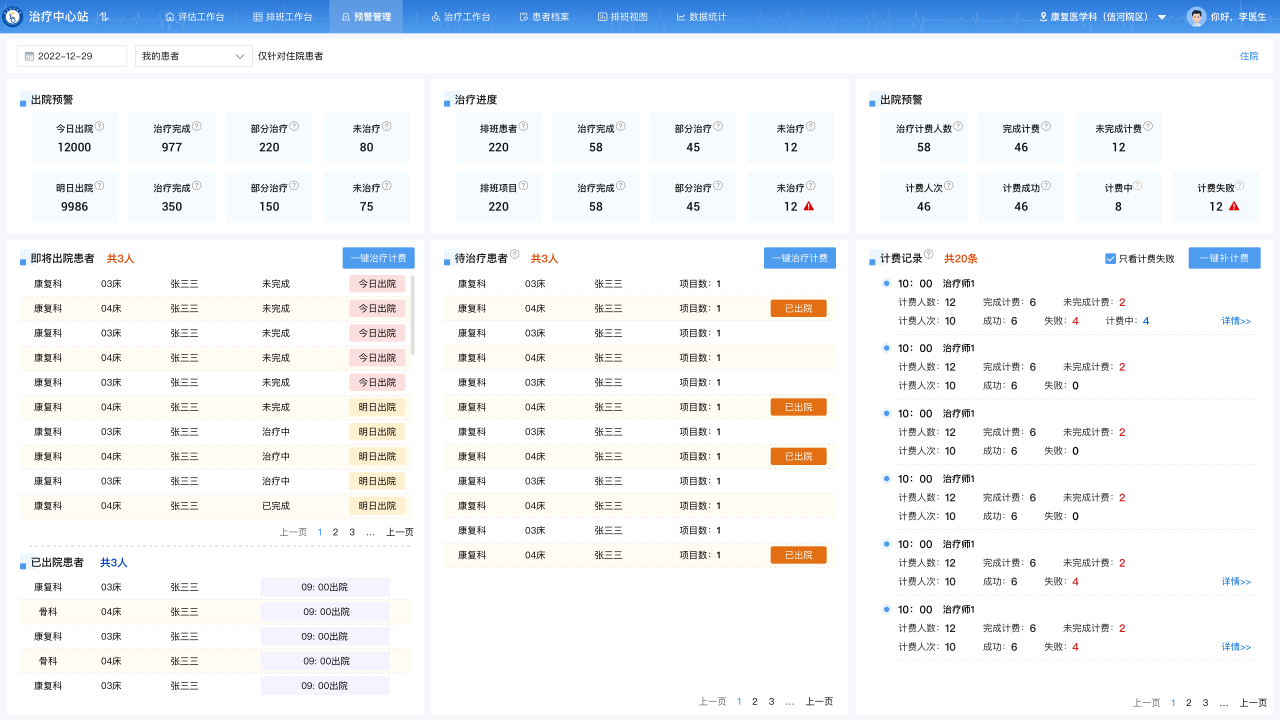Image resolution: width=1280 pixels, height=720 pixels.
Task: Click the help icon next to 计费成功
Action: click(1047, 186)
